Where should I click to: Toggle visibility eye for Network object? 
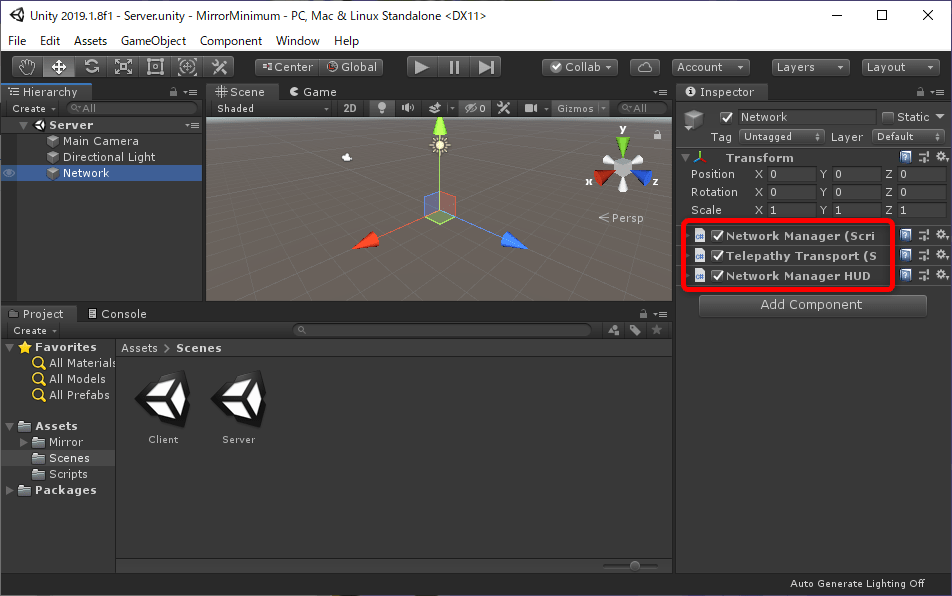coord(9,173)
